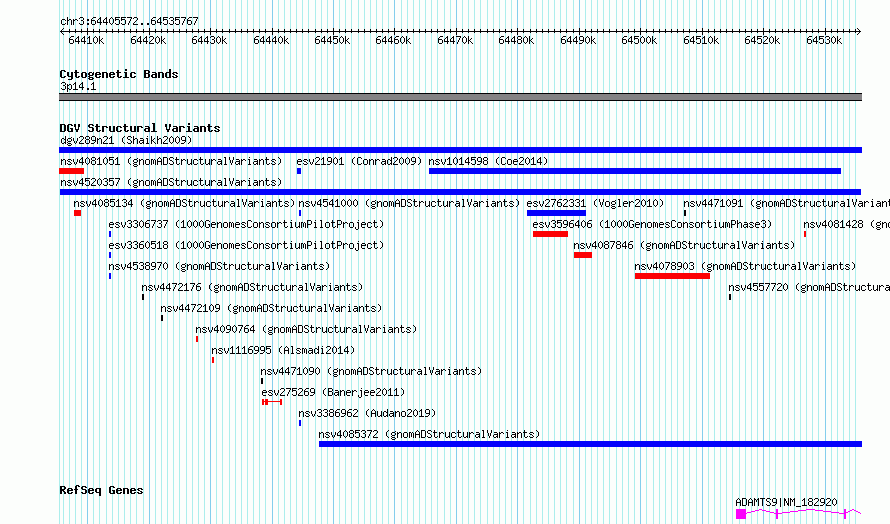
Task: Click the 64480k ruler position
Action: click(516, 40)
